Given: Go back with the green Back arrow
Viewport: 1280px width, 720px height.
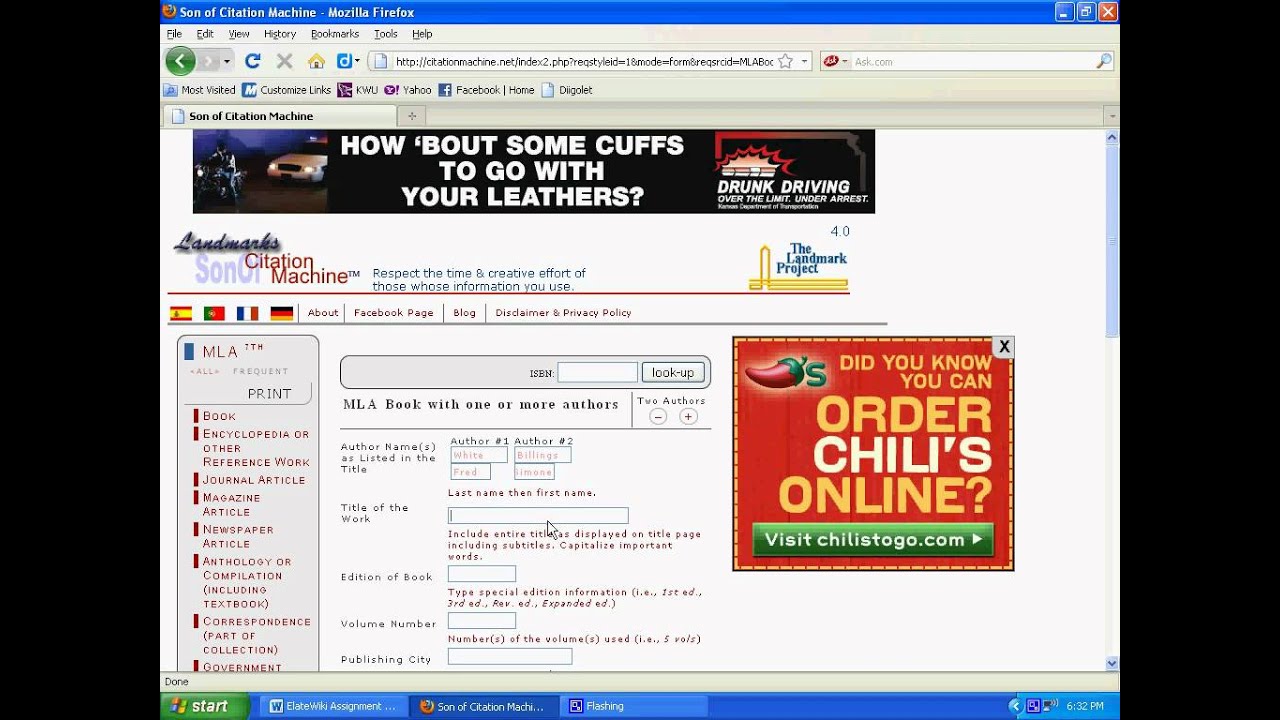Looking at the screenshot, I should [x=180, y=61].
